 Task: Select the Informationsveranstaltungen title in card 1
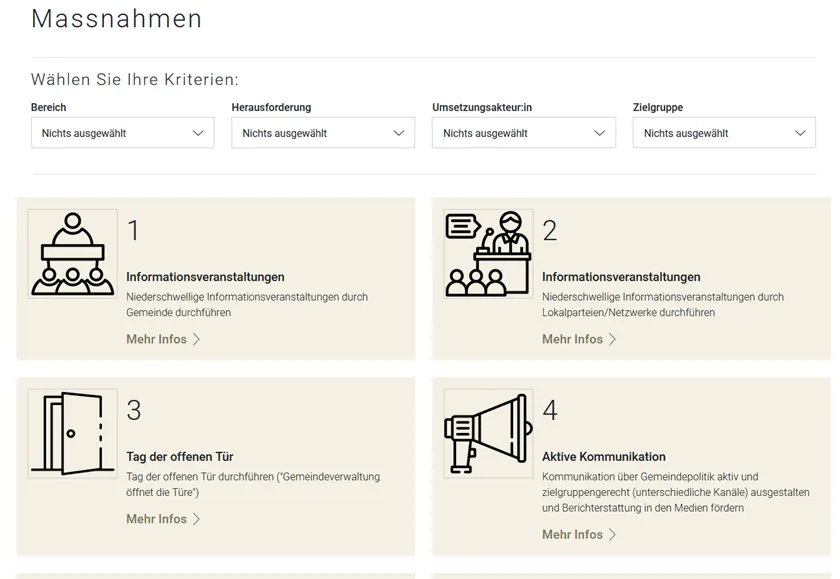tap(205, 277)
